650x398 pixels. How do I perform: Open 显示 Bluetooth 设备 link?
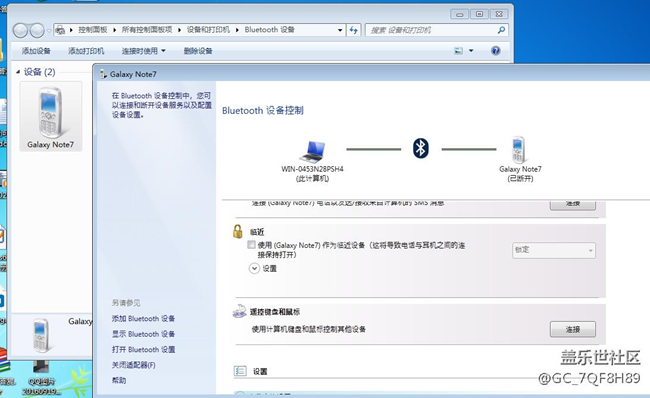[143, 334]
